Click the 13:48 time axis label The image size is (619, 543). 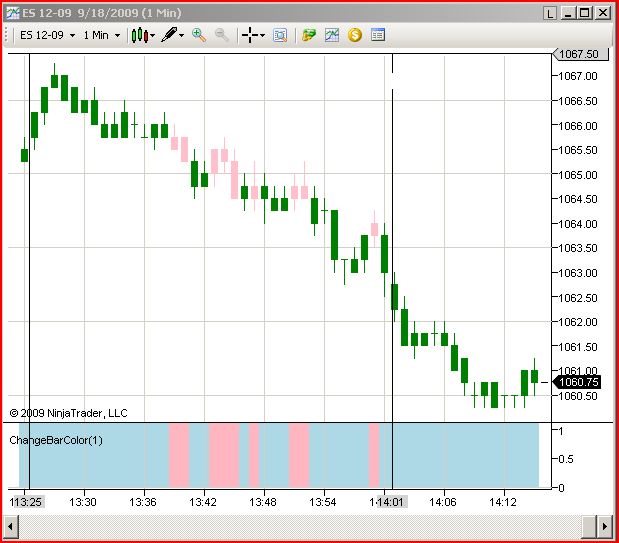coord(263,502)
